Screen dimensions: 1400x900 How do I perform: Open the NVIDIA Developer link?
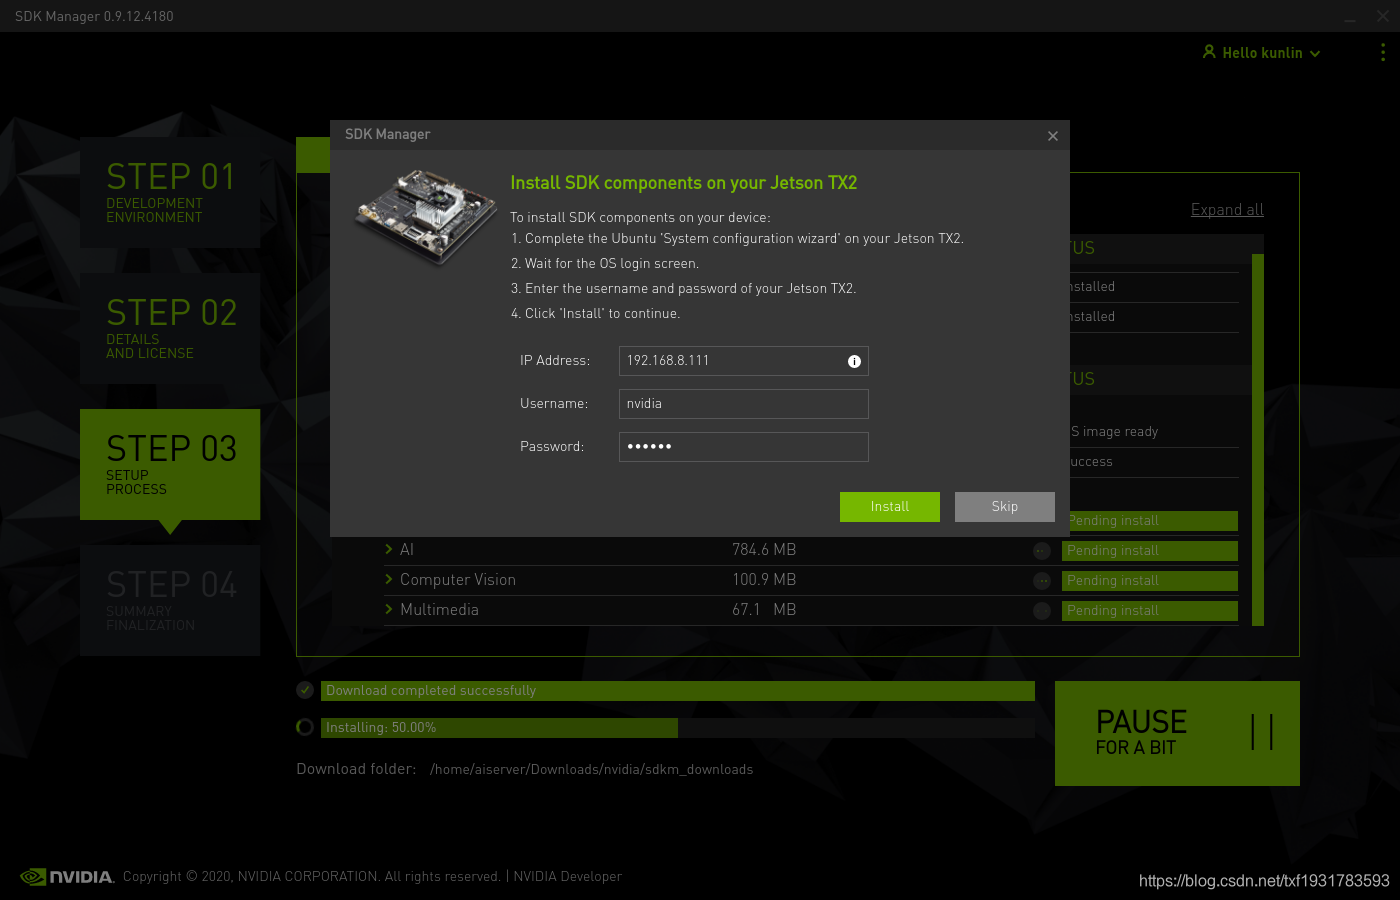point(567,877)
